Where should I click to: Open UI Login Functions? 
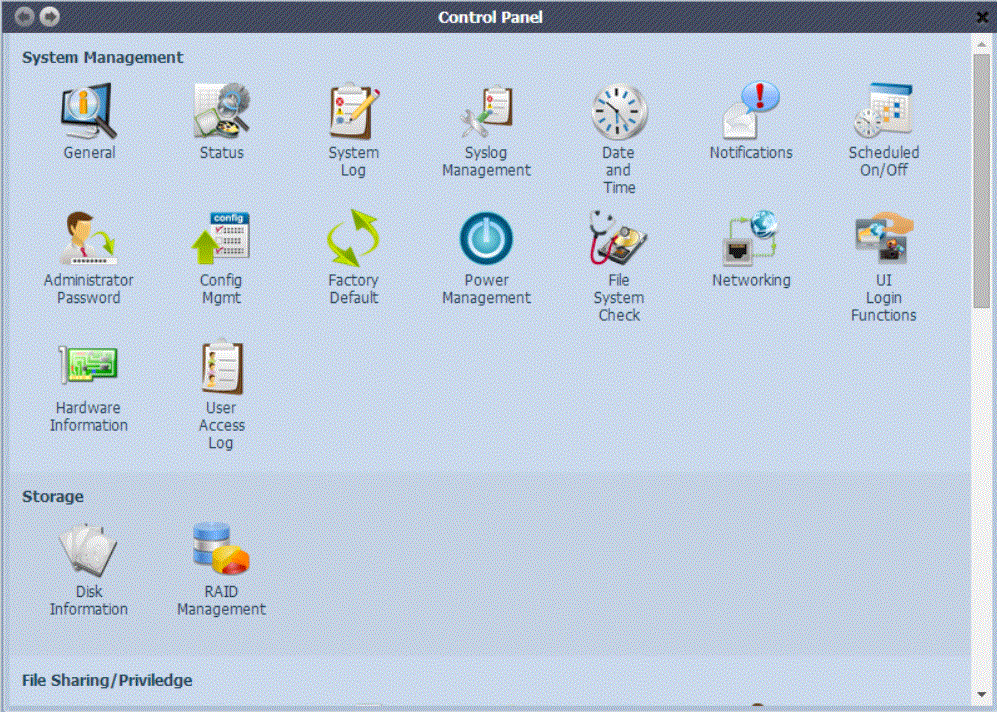point(884,238)
